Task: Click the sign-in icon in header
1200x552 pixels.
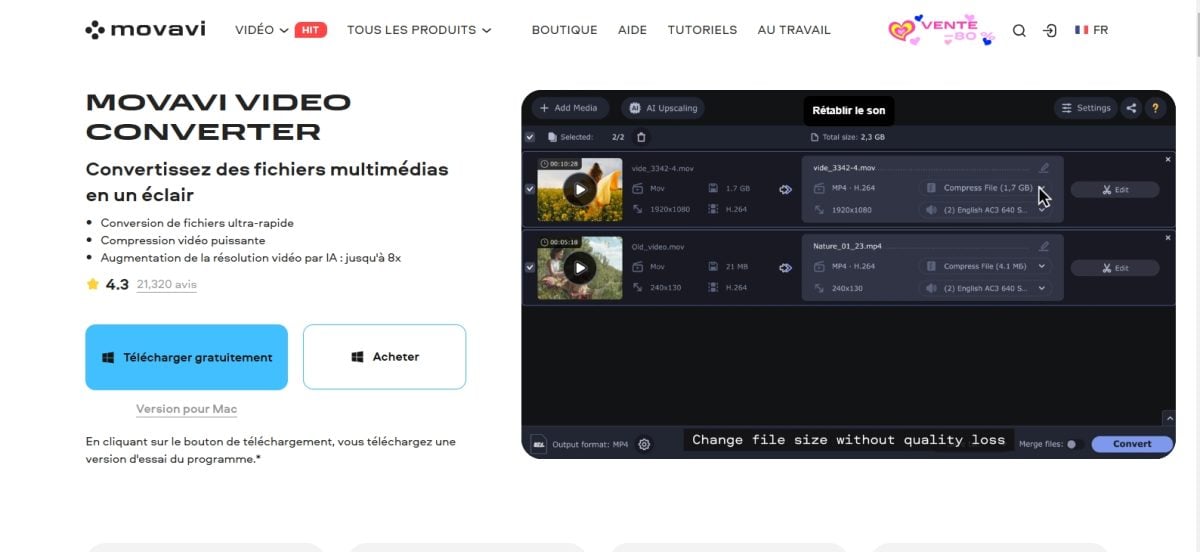Action: 1049,31
